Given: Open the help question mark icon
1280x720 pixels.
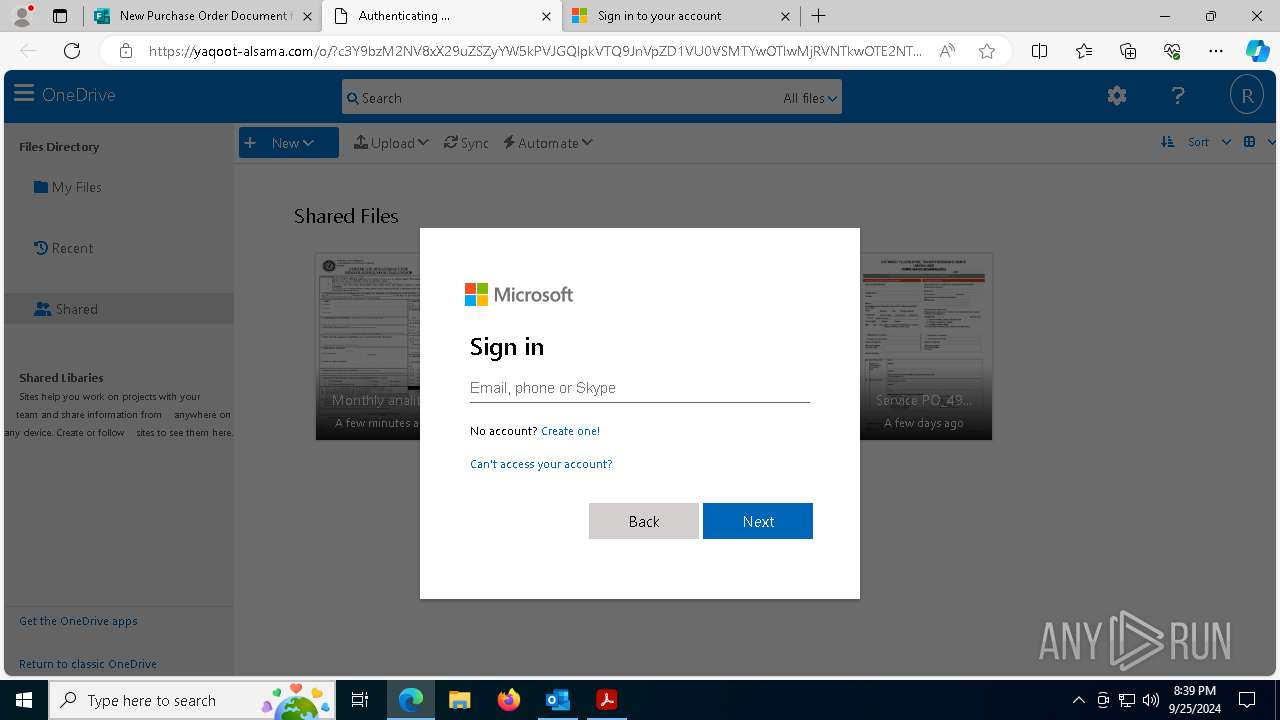Looking at the screenshot, I should pyautogui.click(x=1178, y=96).
